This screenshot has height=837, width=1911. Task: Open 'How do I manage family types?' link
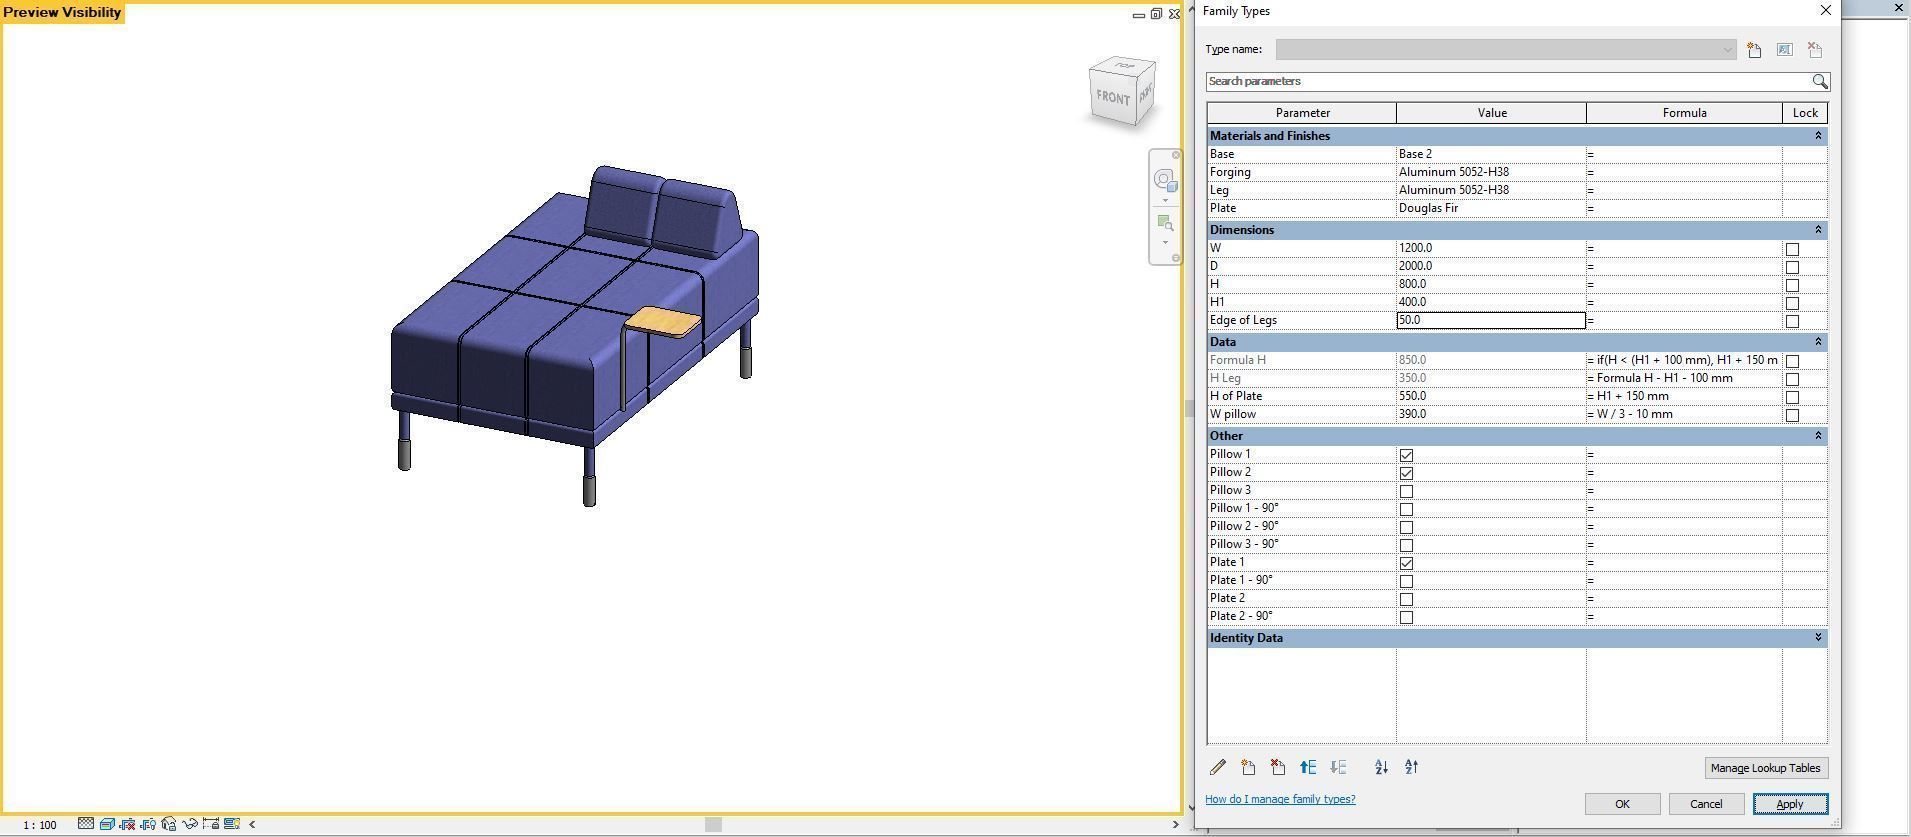[1280, 799]
